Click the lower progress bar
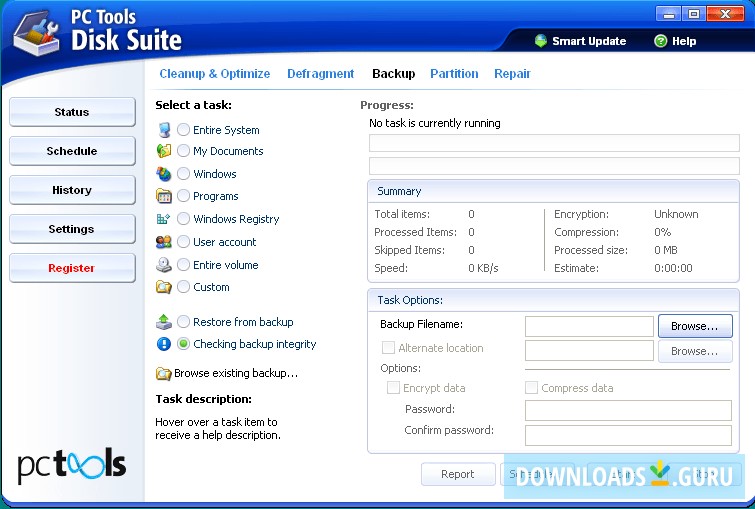This screenshot has width=755, height=509. coord(554,166)
